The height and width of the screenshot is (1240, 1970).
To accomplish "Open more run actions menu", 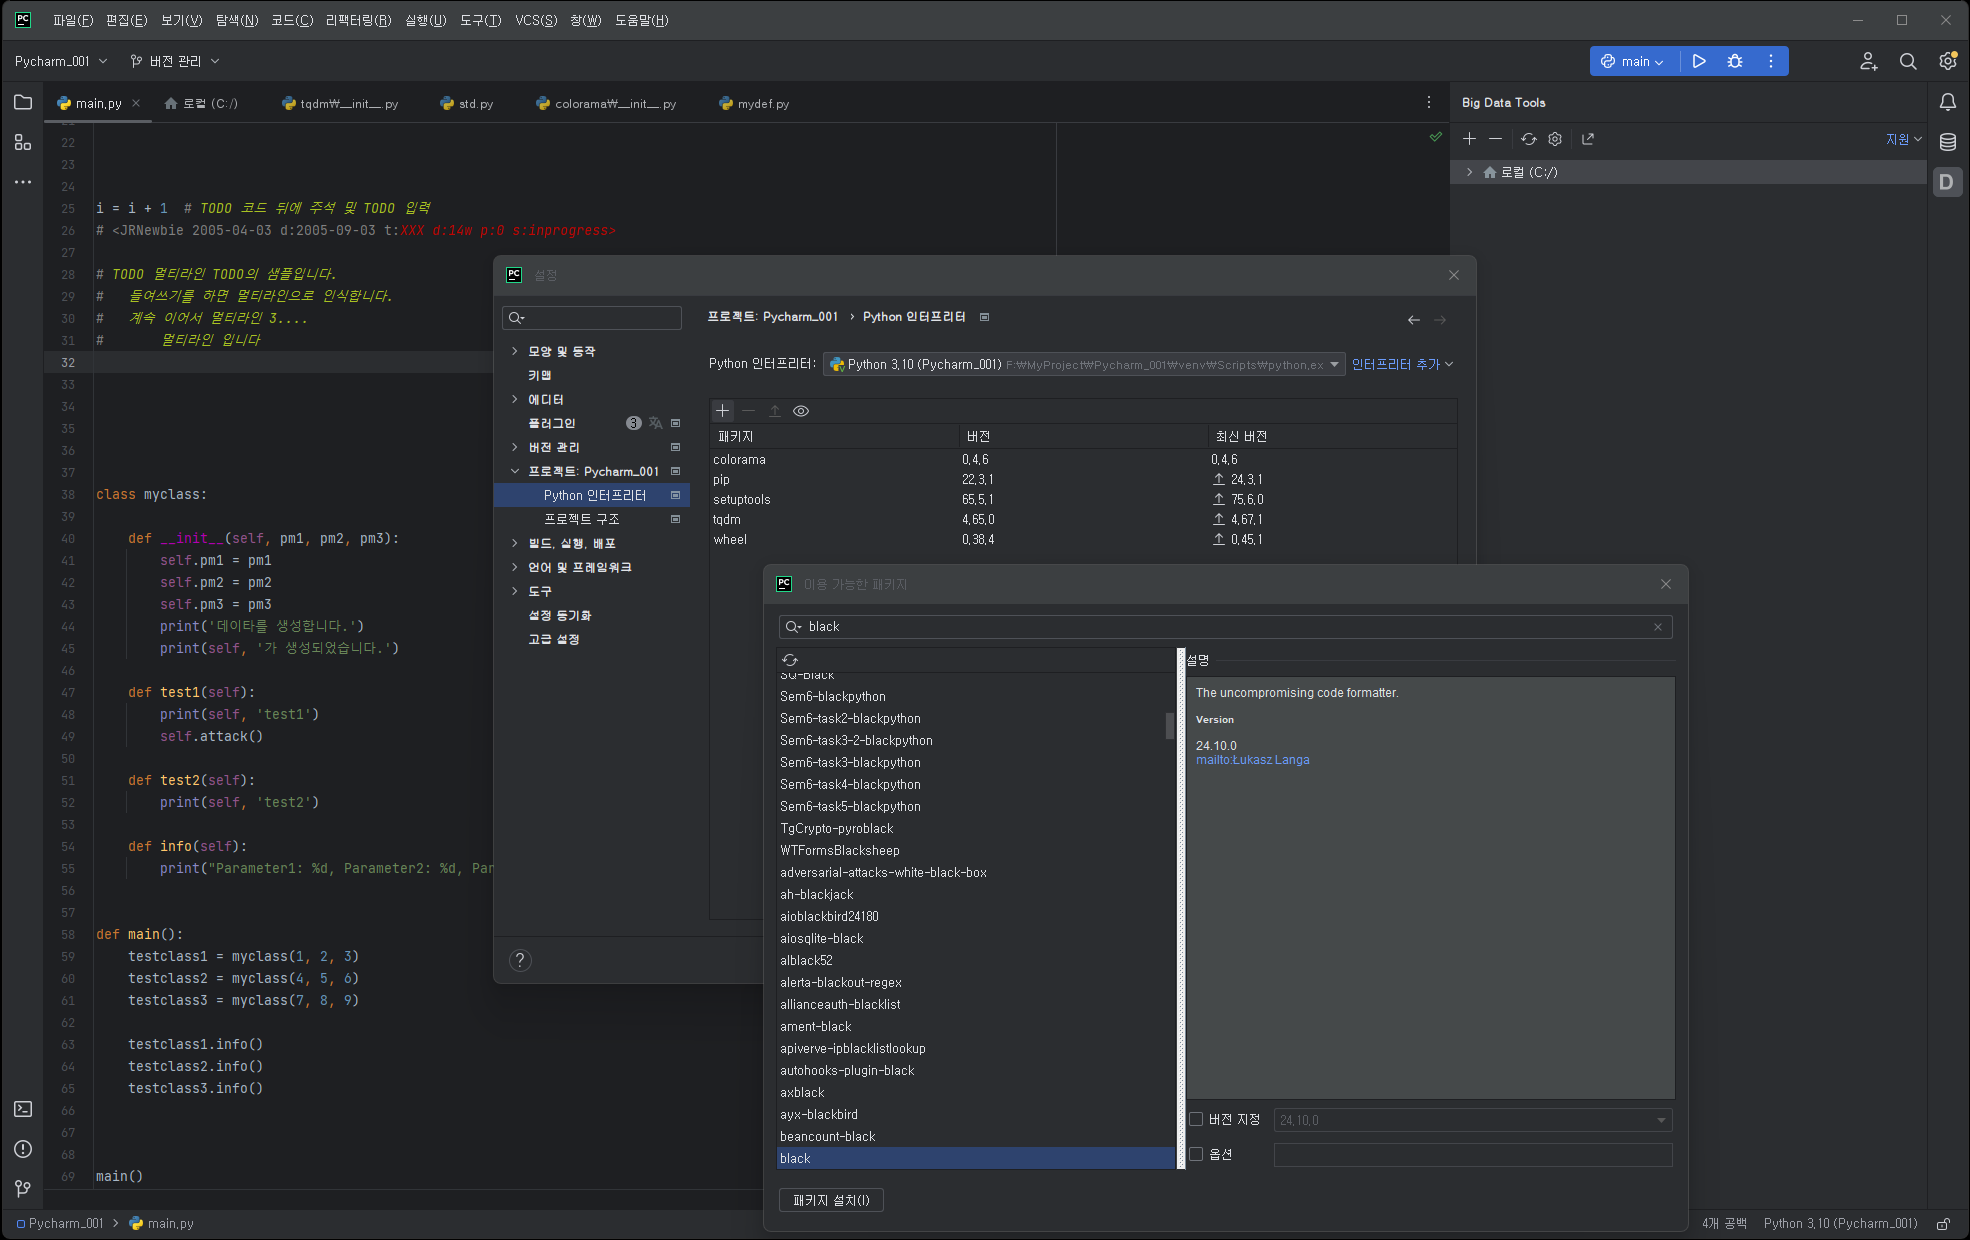I will [x=1771, y=61].
